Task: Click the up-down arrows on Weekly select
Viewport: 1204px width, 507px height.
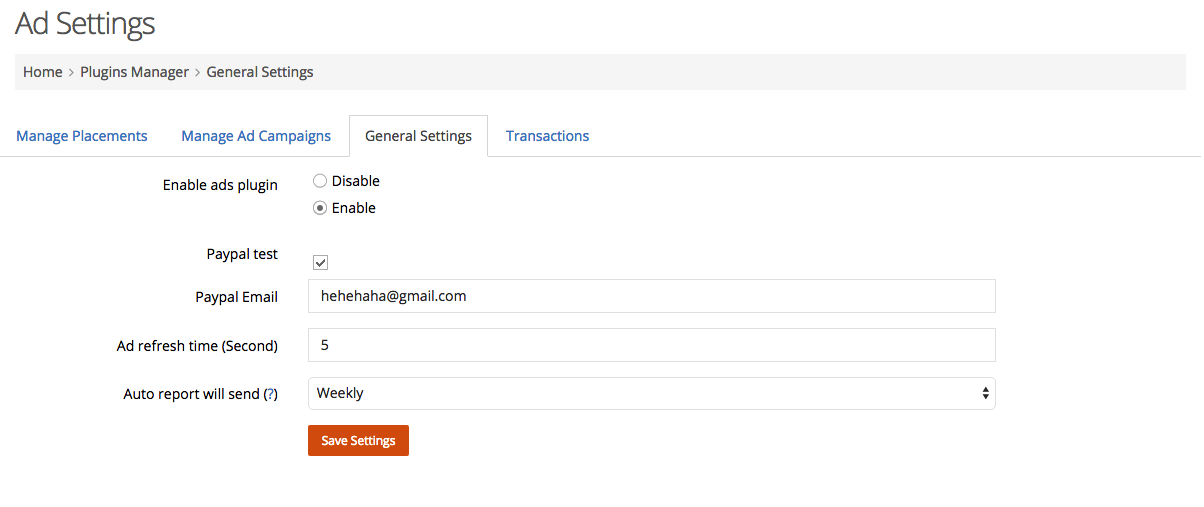Action: pyautogui.click(x=986, y=394)
